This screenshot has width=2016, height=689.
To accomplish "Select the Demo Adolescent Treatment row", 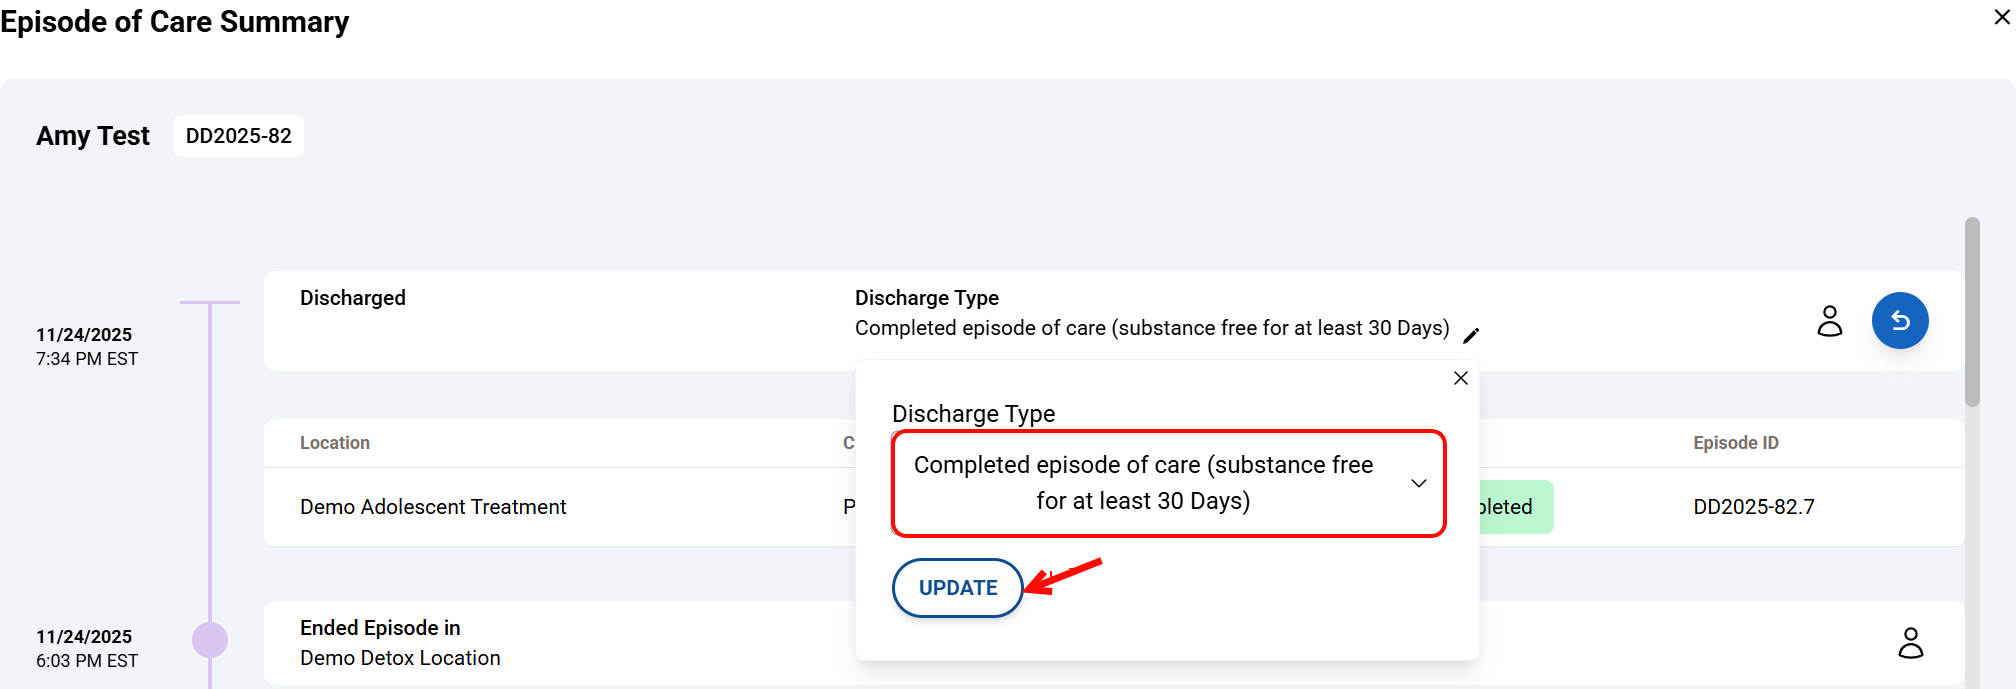I will (x=433, y=507).
